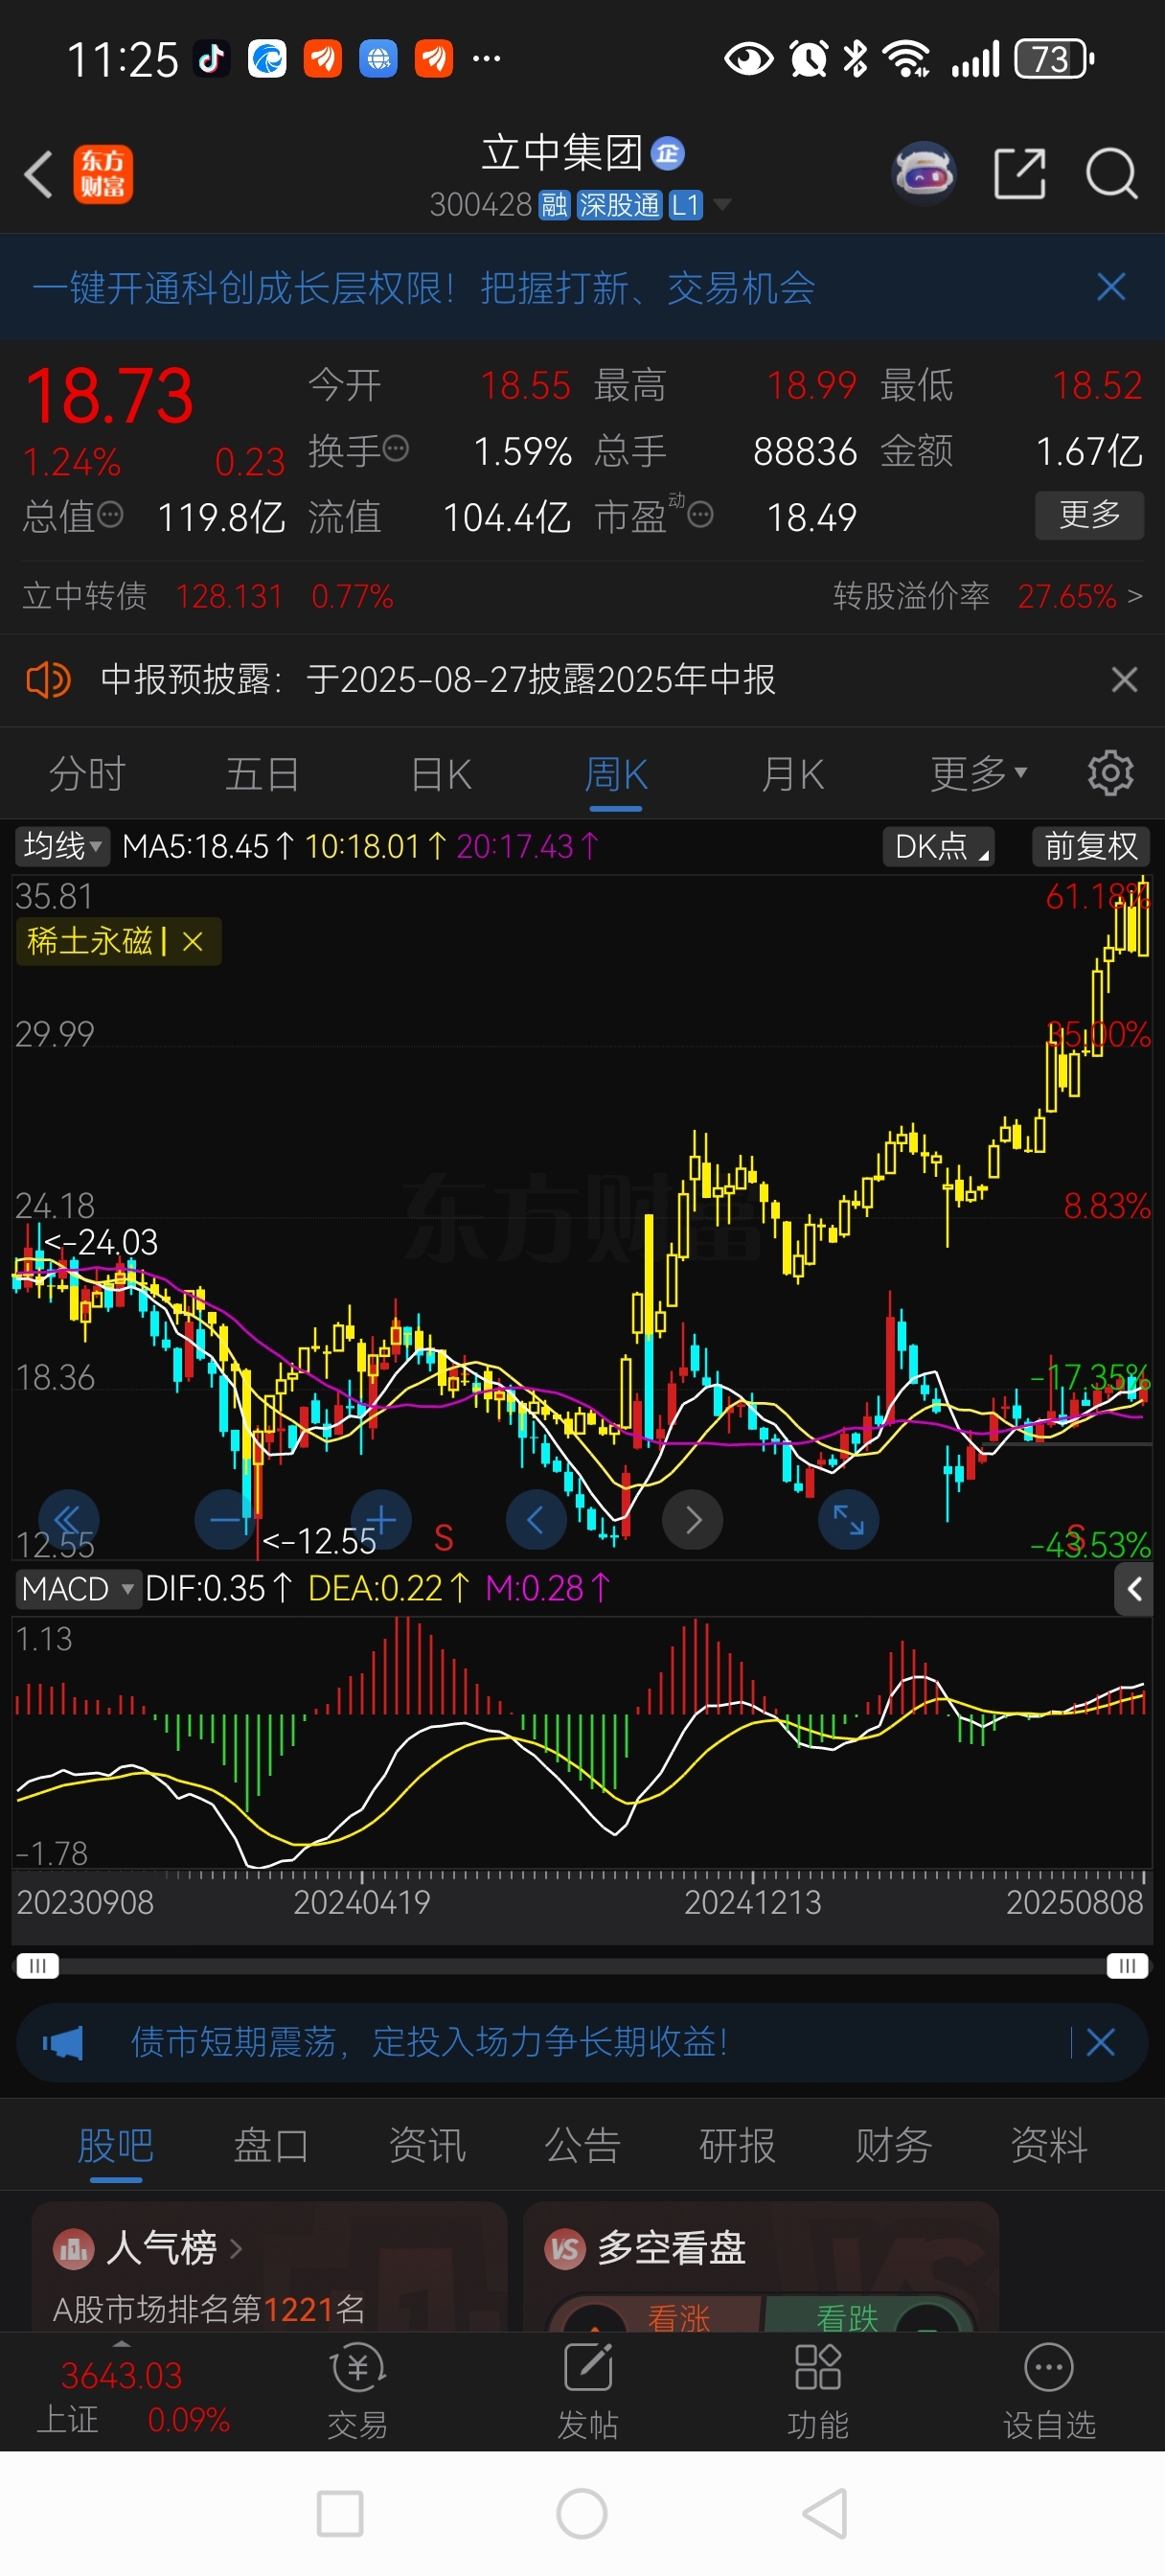1165x2576 pixels.
Task: Grab the left range slider handle
Action: point(37,1966)
